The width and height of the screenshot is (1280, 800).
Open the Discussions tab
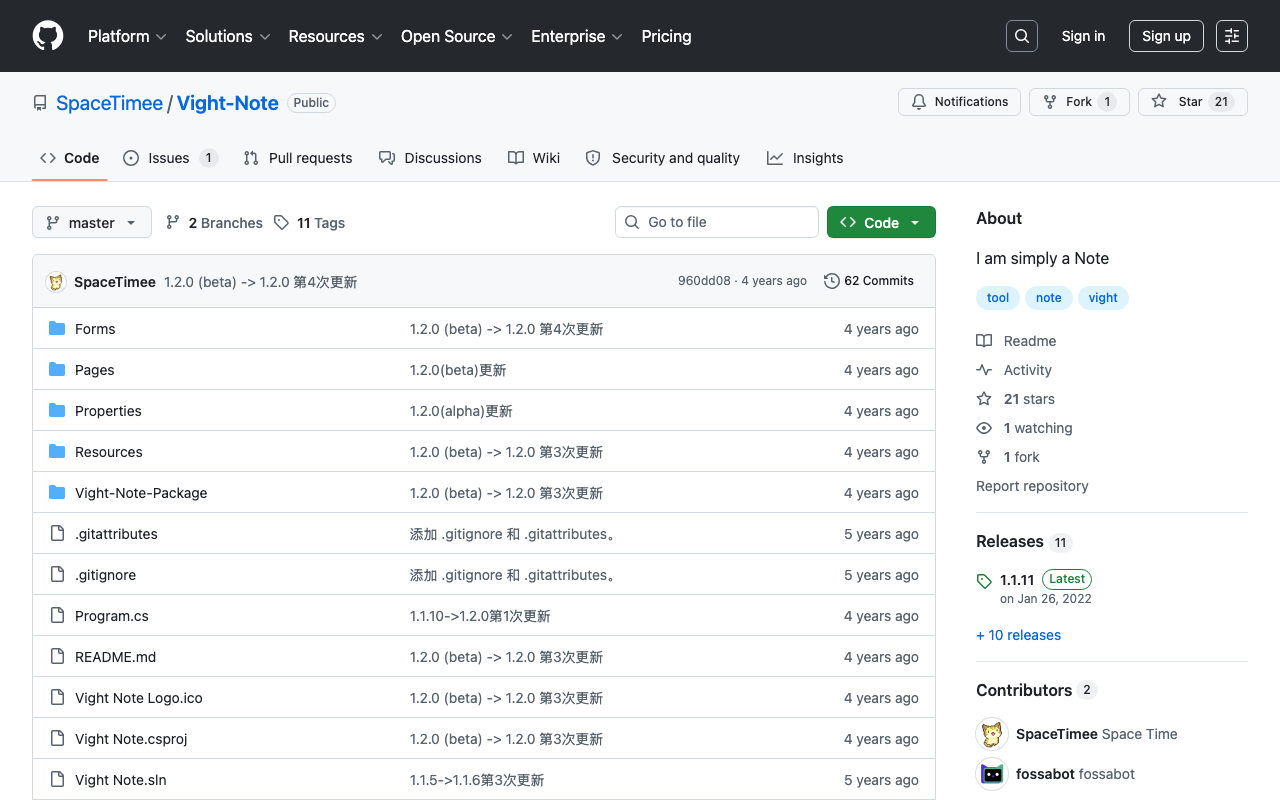click(x=430, y=158)
